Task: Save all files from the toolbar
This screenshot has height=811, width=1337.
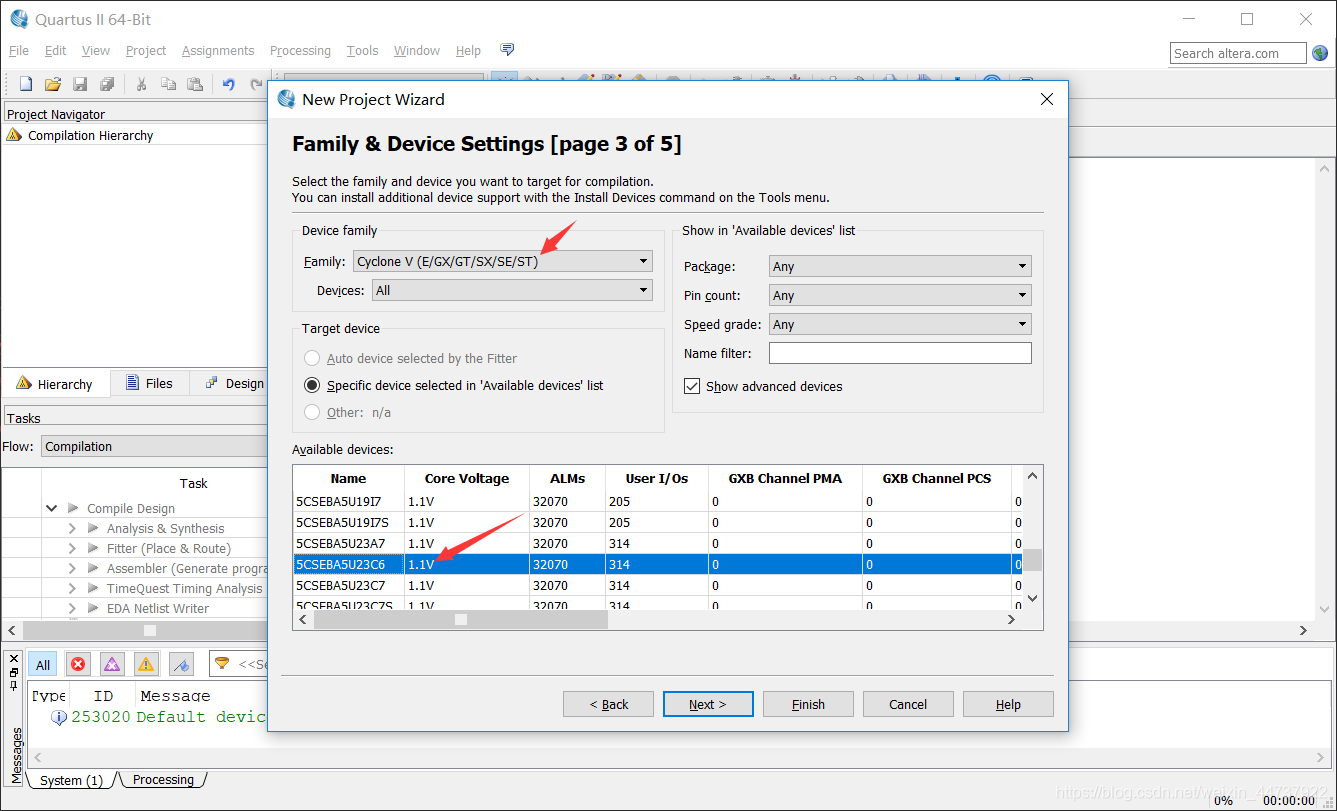Action: [107, 85]
